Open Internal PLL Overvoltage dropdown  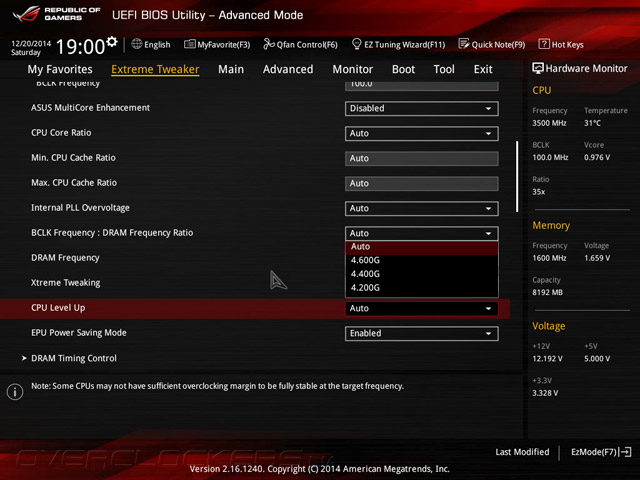click(421, 209)
